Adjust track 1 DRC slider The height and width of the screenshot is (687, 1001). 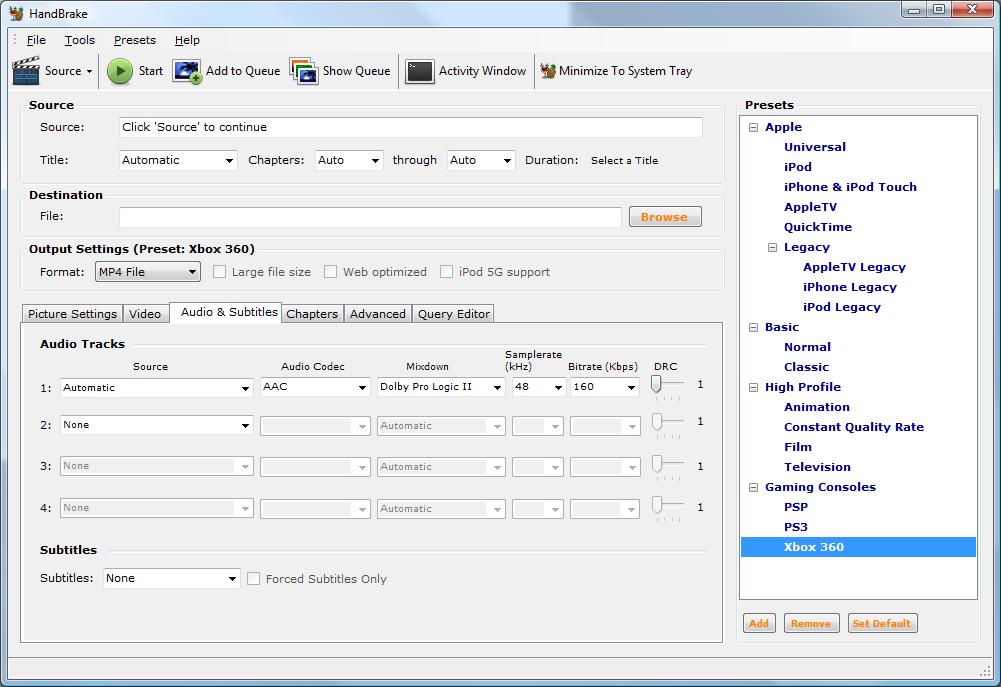click(x=656, y=384)
